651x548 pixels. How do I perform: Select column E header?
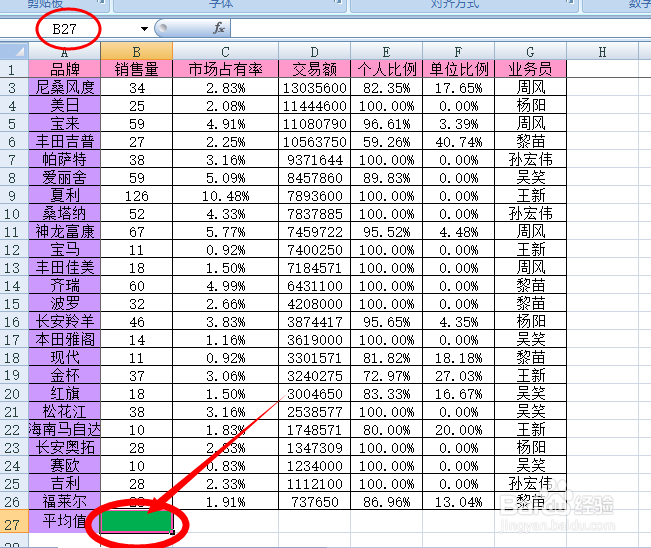pyautogui.click(x=386, y=51)
